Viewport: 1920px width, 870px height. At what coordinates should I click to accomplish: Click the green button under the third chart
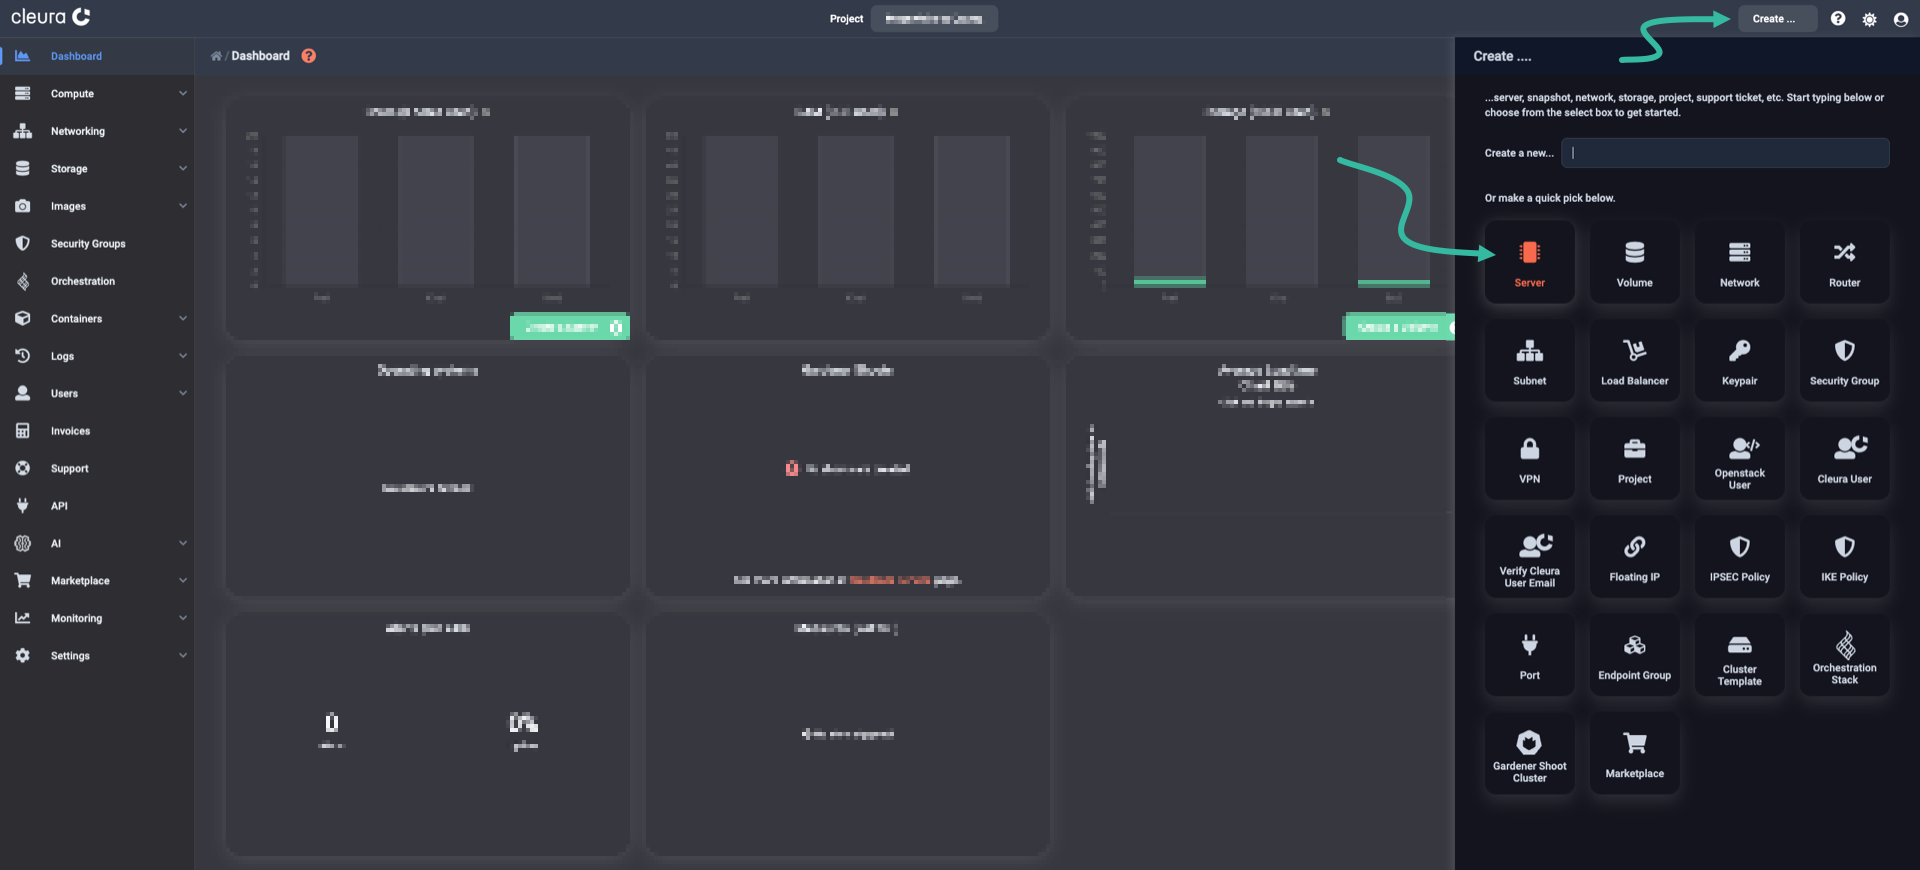[x=1400, y=327]
